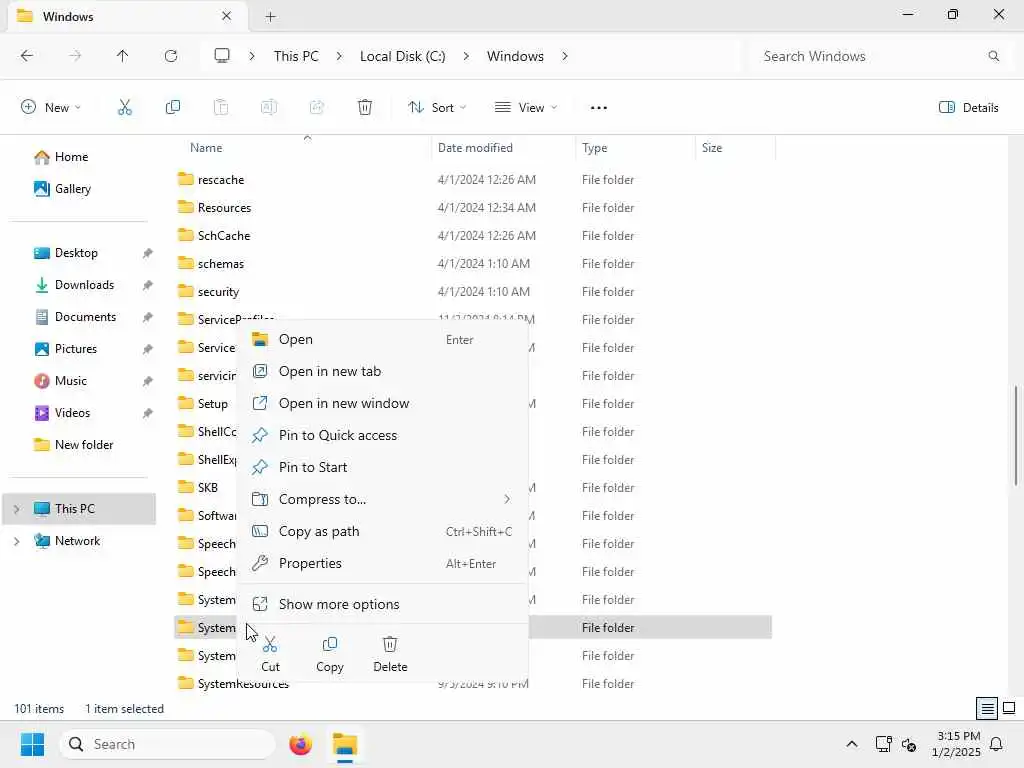Expand Network tree node
Image resolution: width=1024 pixels, height=768 pixels.
coord(17,541)
